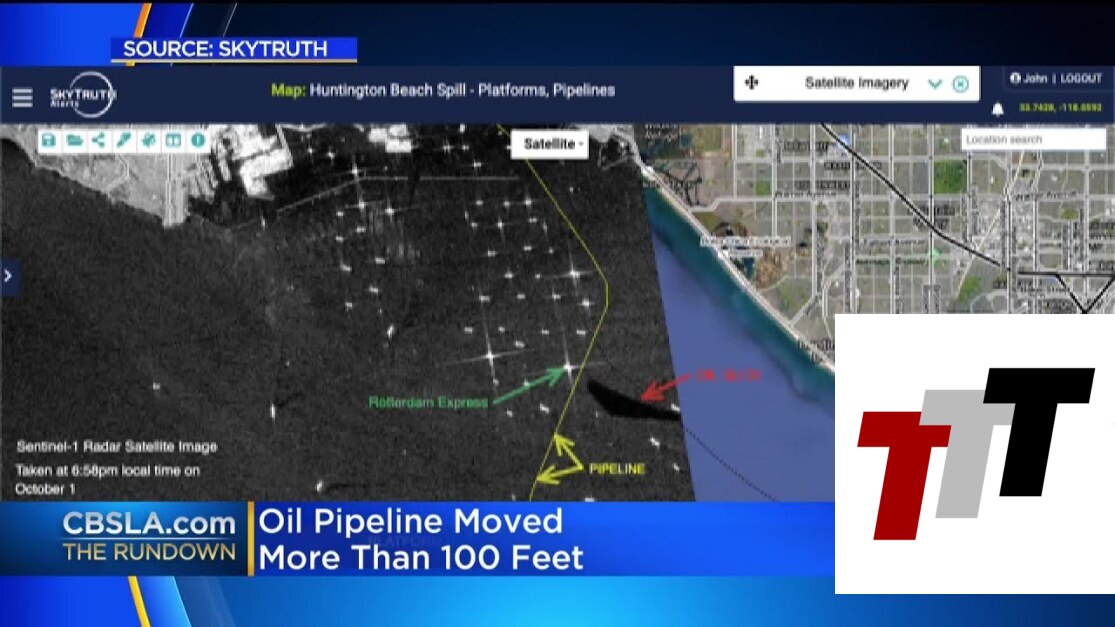Screen dimensions: 1115x627
Task: Click the coordinates readout under LOGOUT
Action: (1061, 108)
